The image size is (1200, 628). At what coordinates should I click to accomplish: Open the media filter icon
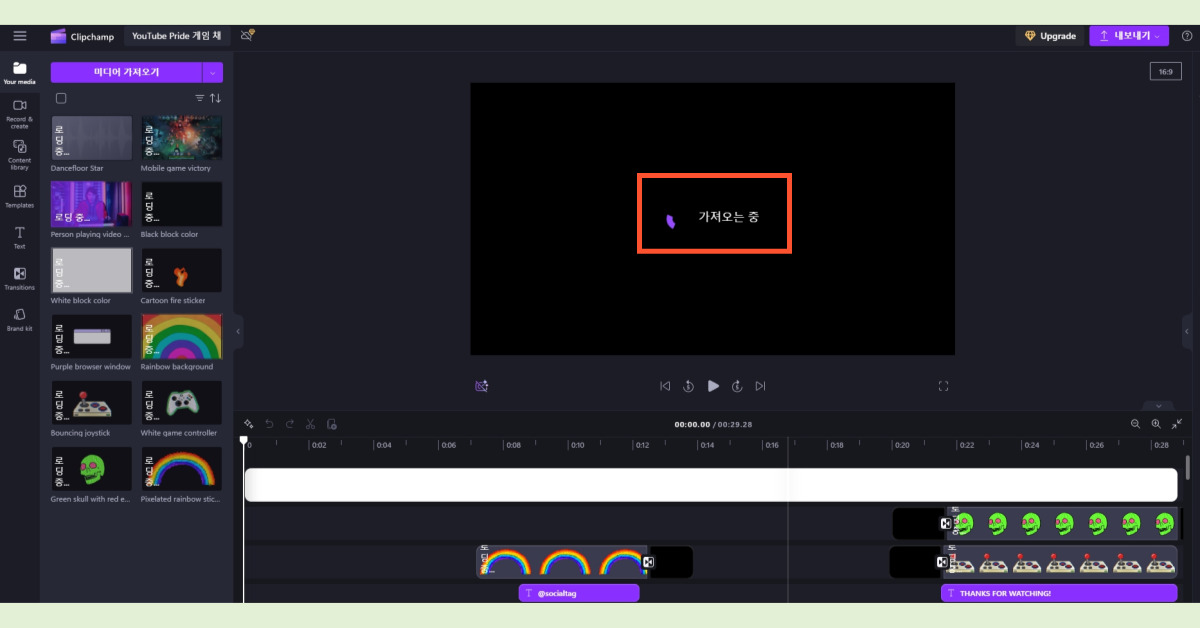coord(199,98)
